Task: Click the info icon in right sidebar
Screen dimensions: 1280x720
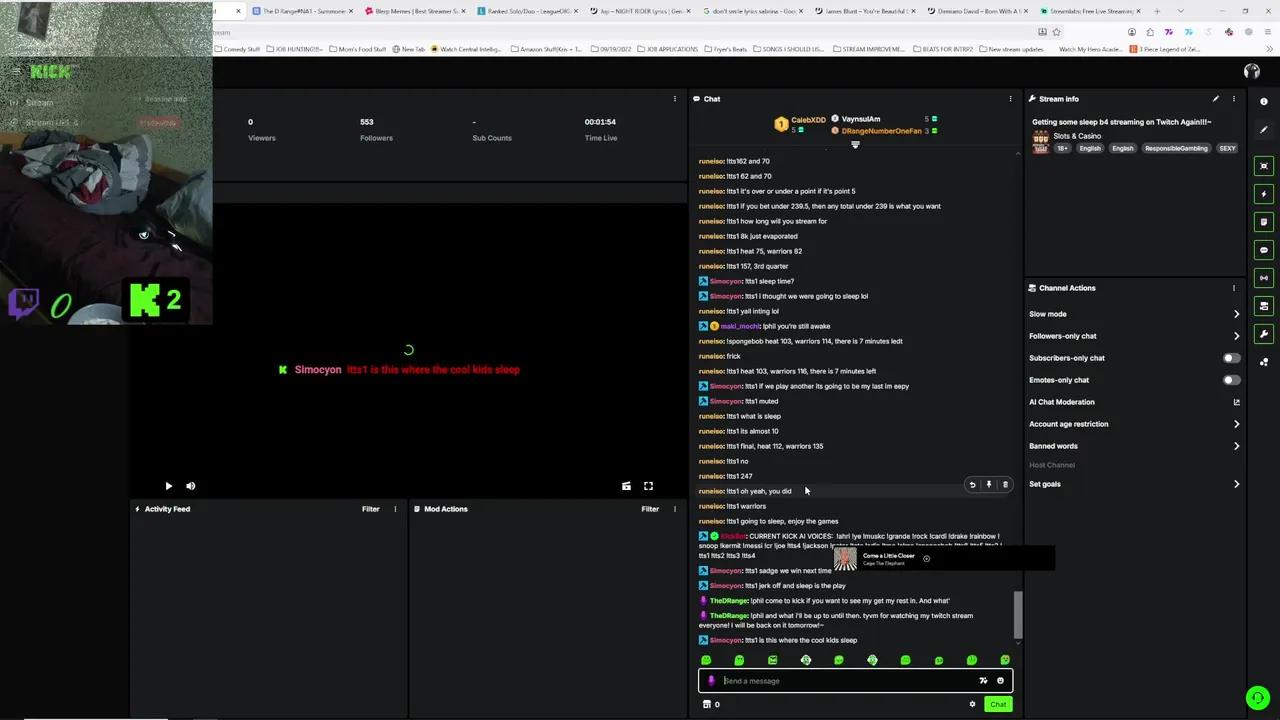Action: pos(1264,102)
